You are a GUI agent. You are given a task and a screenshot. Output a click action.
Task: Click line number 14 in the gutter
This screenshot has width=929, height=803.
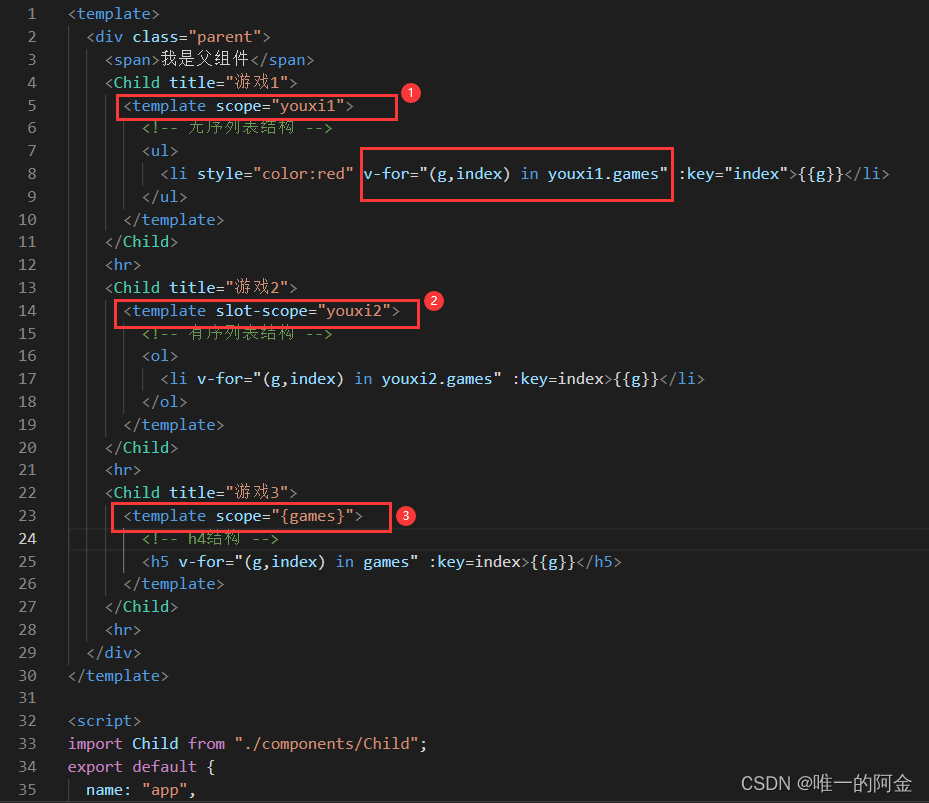point(27,311)
